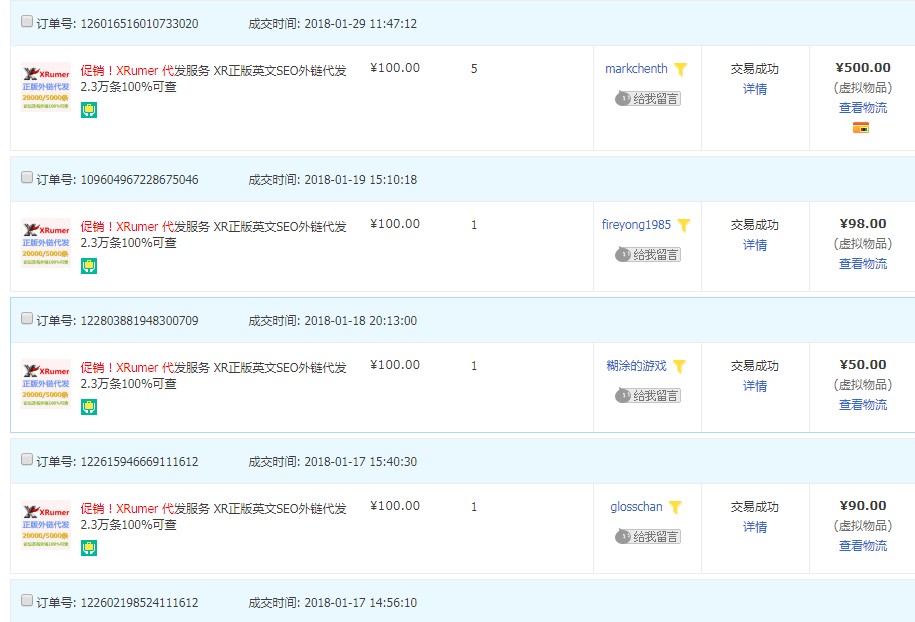Open XRumer product thumbnail in markchenth order

46,87
